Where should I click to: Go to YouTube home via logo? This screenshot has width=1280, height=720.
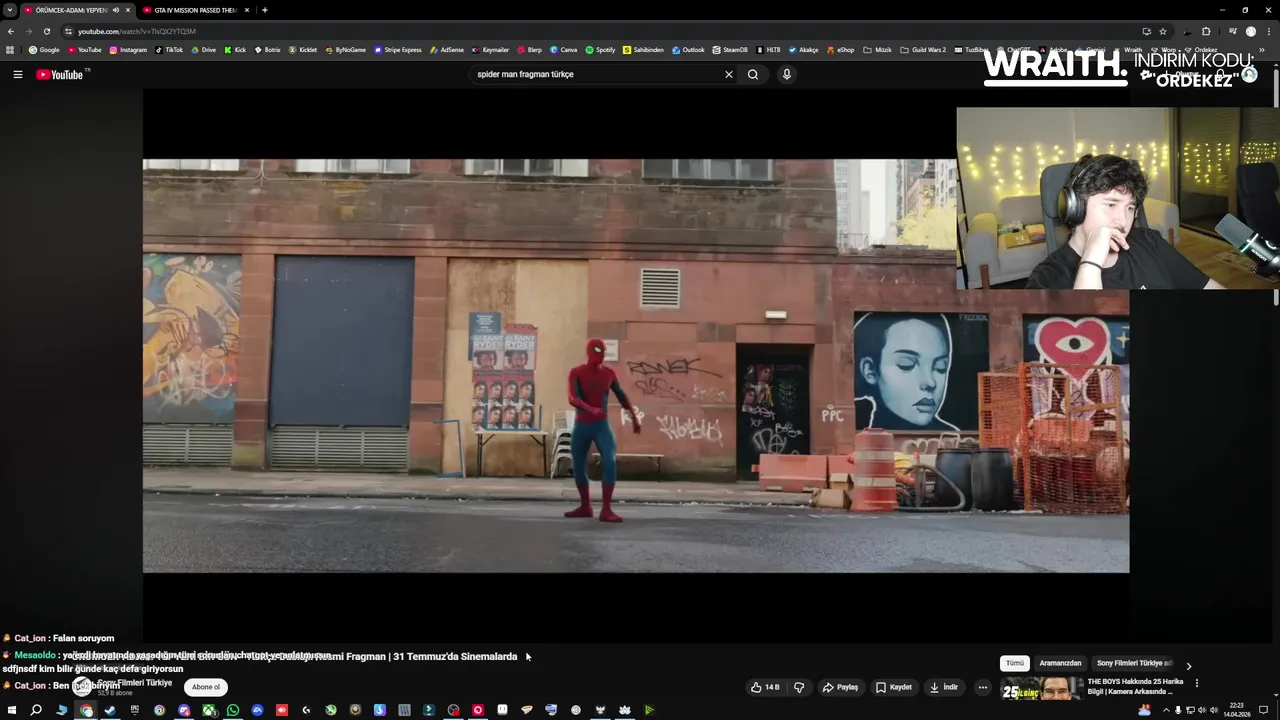62,74
